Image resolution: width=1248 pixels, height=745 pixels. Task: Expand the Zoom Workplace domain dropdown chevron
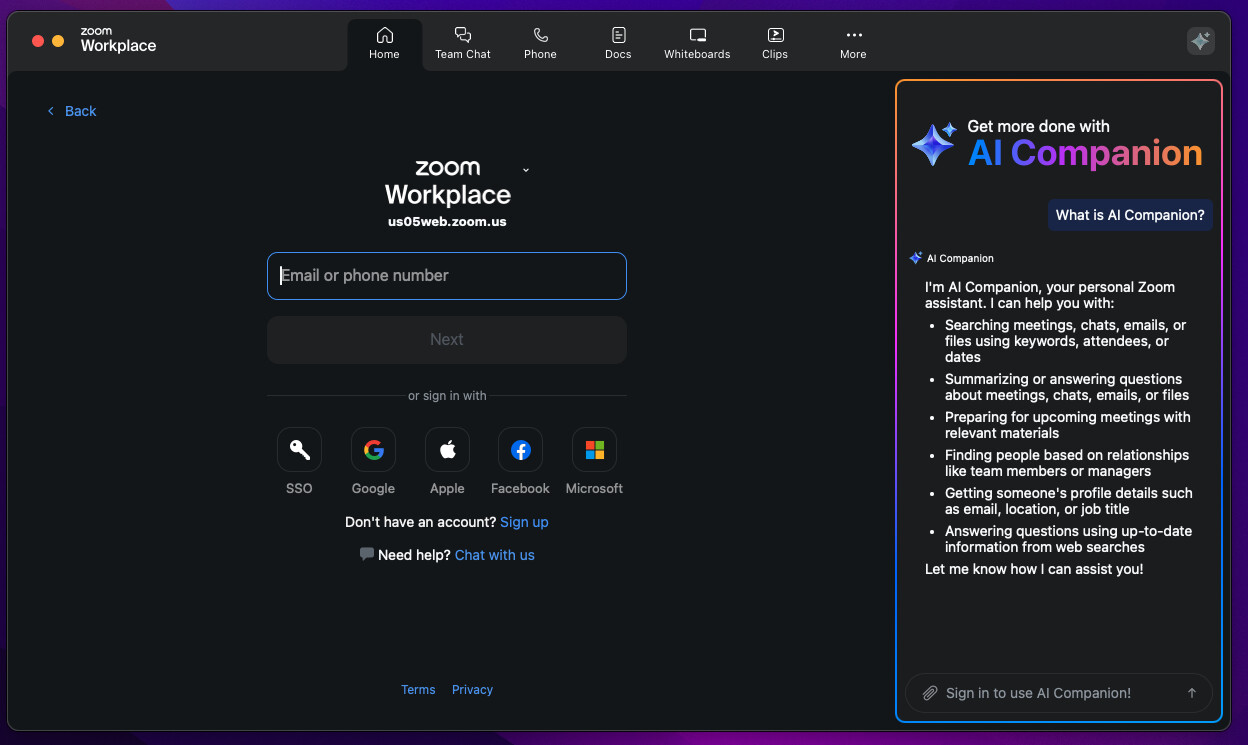point(526,170)
